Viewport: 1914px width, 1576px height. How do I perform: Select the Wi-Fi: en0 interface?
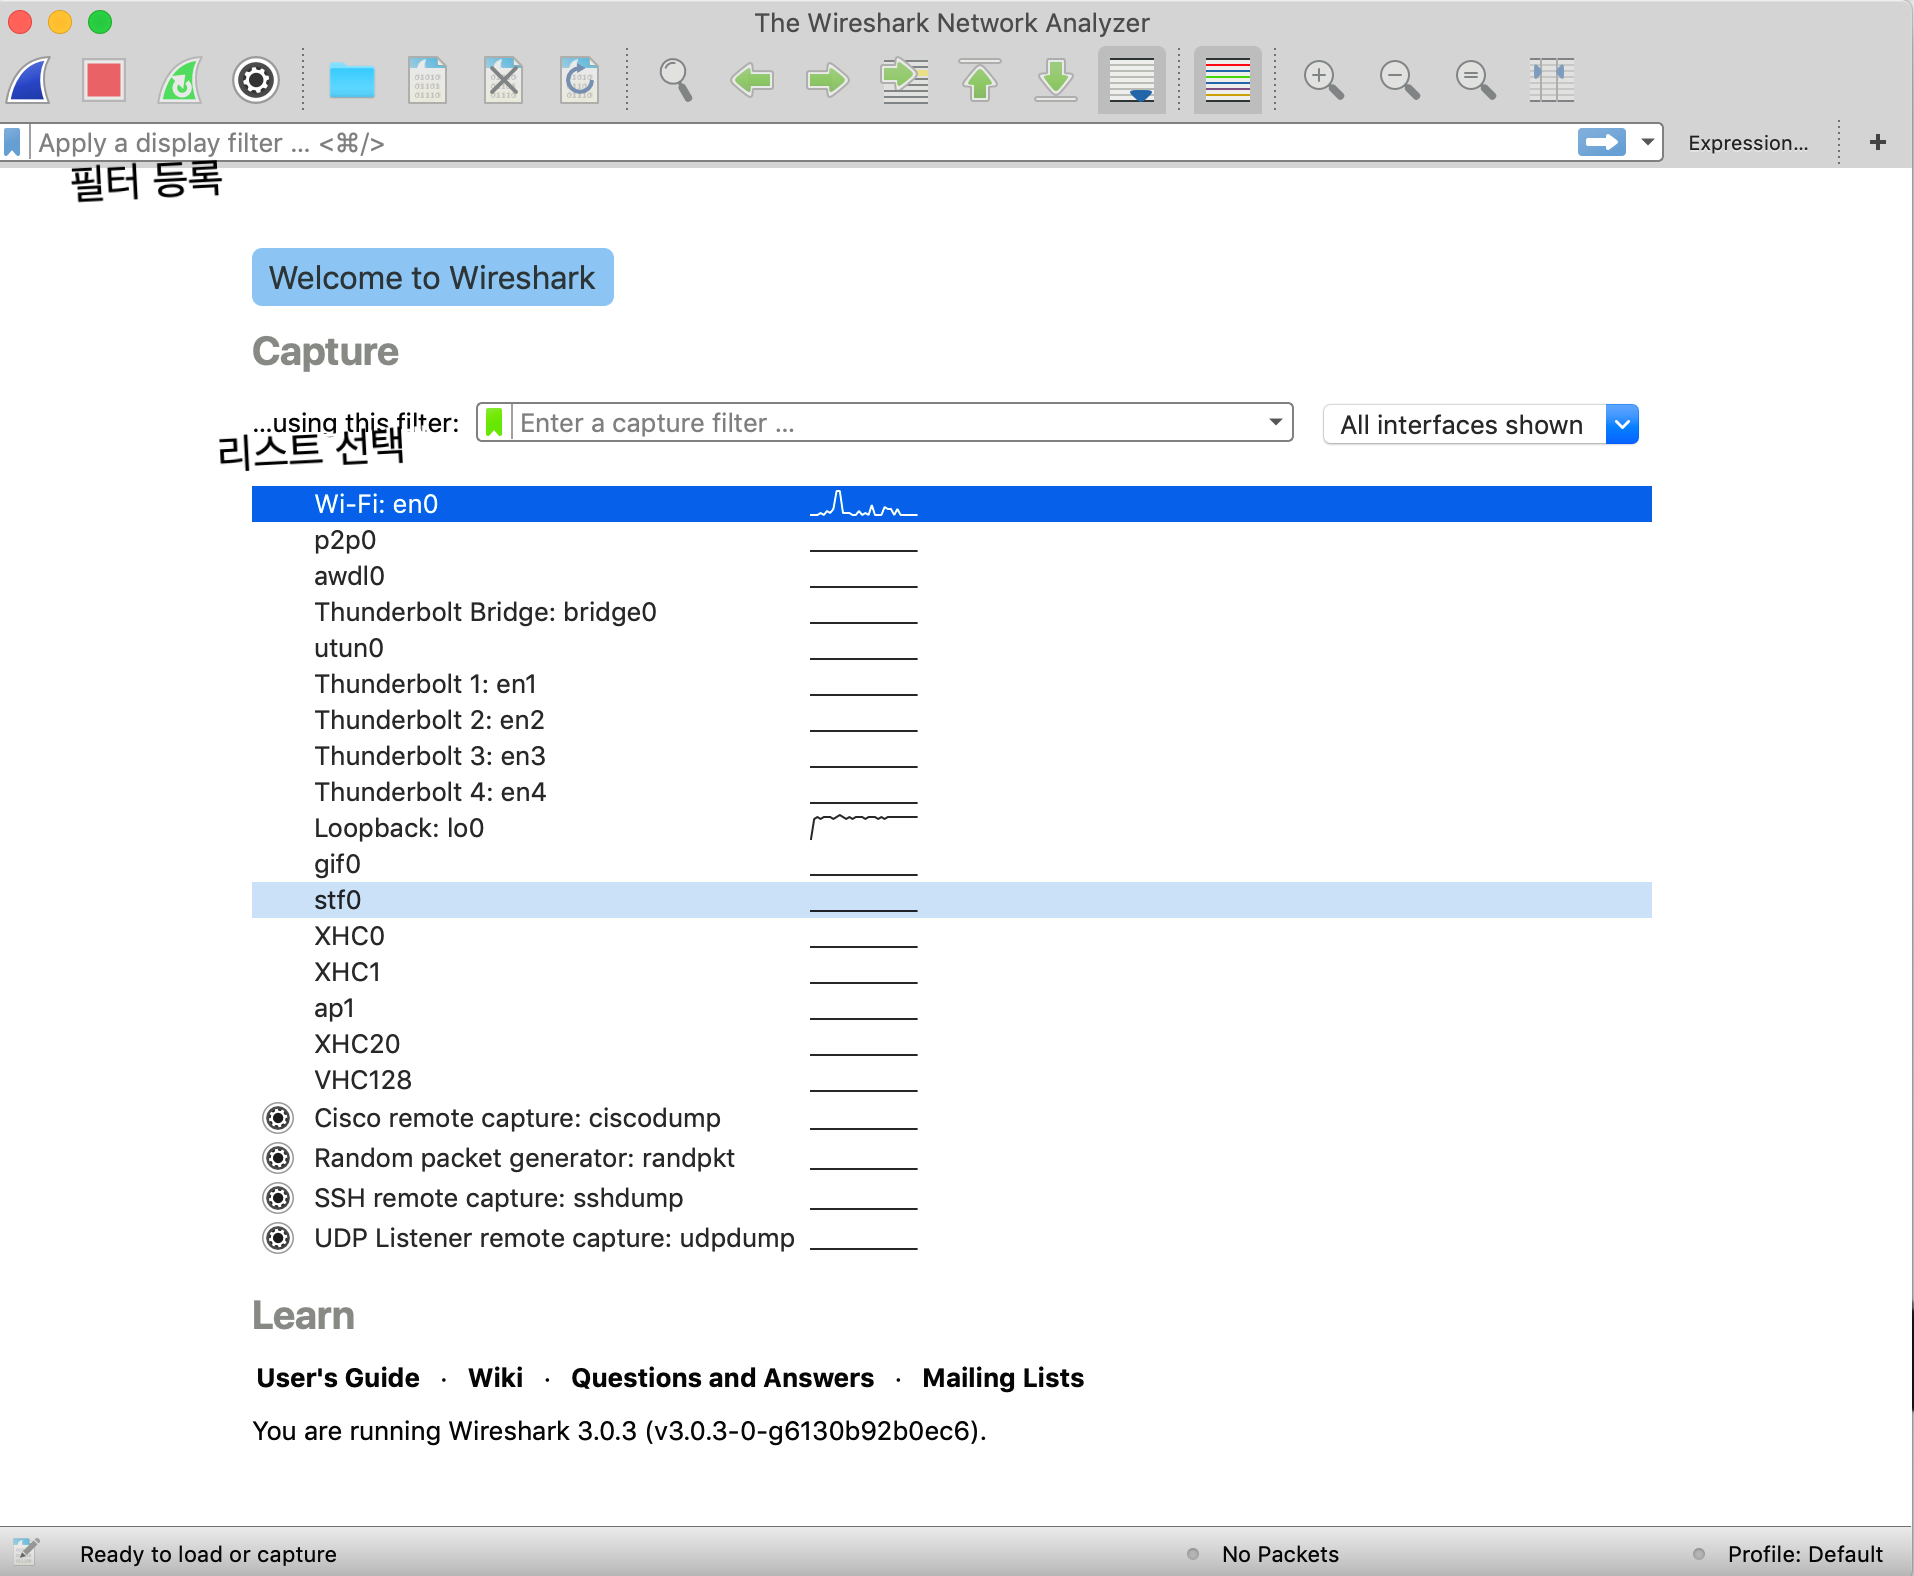(x=952, y=504)
